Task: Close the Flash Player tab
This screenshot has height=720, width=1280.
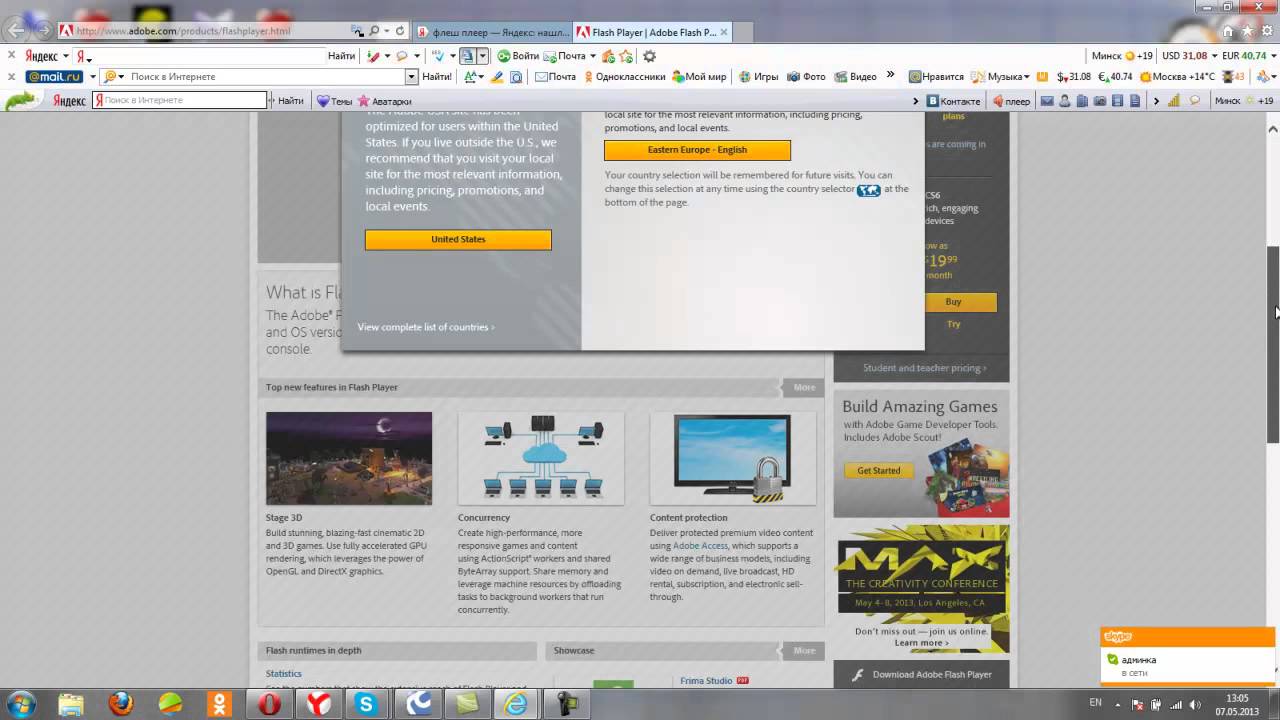Action: click(x=725, y=32)
